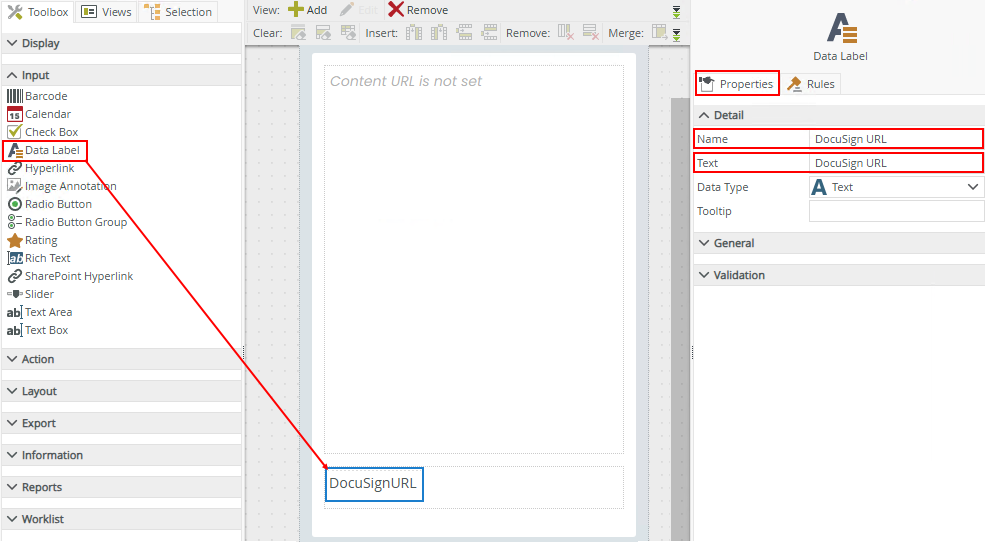Select the Radio Button Group control
The image size is (985, 542).
[67, 222]
